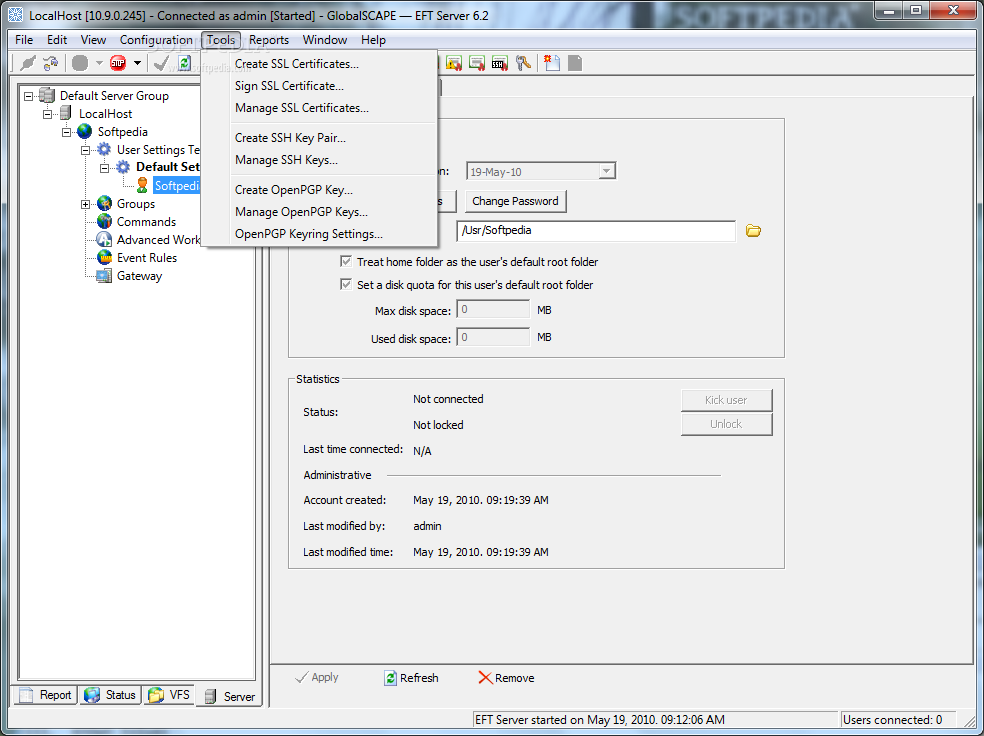Switch to the Server tab

[x=229, y=696]
